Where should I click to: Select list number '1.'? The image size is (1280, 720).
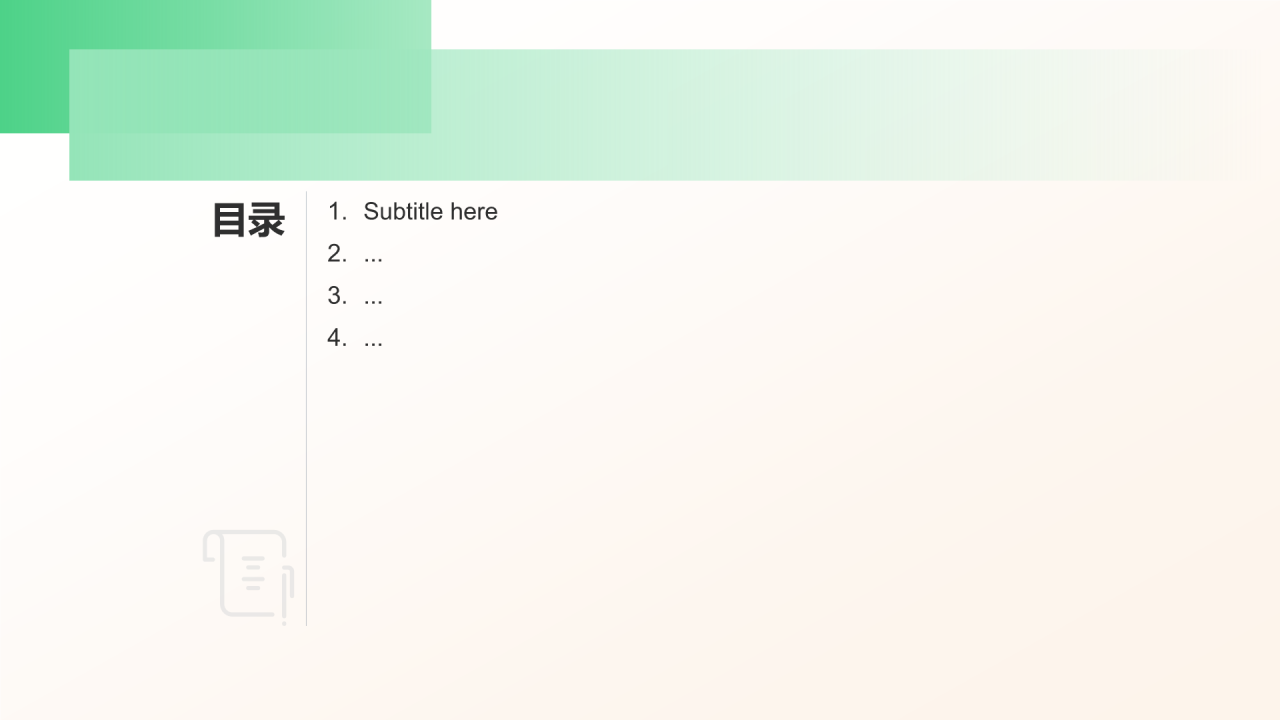(x=337, y=211)
